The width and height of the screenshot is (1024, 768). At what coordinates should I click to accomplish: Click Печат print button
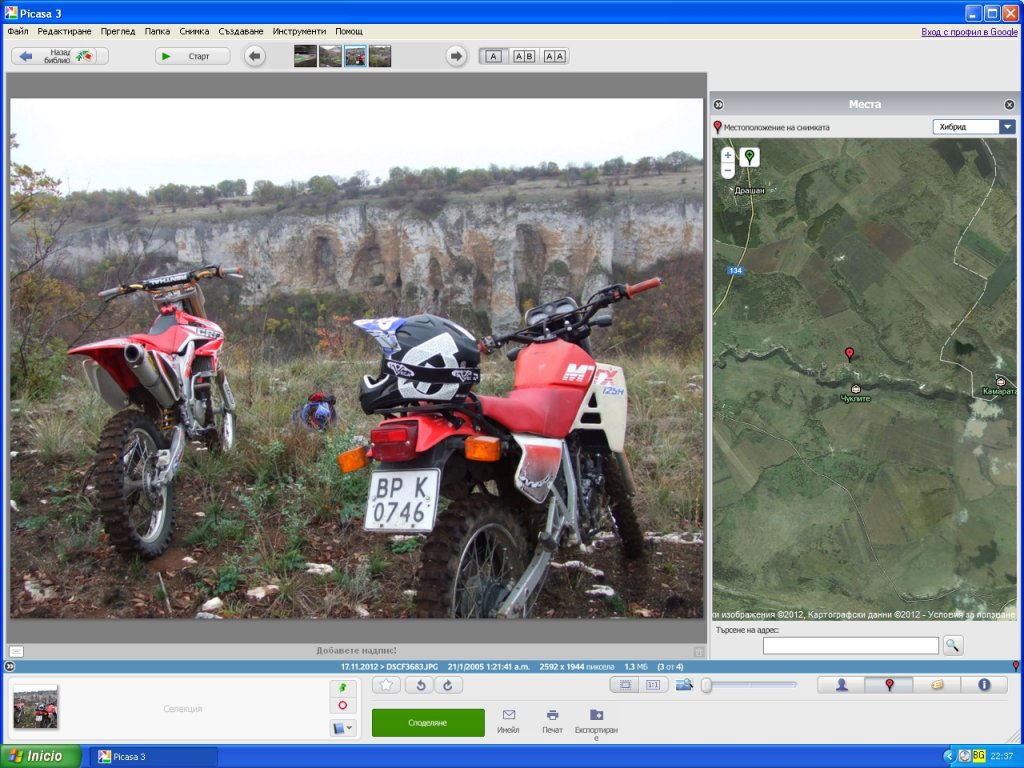(552, 721)
